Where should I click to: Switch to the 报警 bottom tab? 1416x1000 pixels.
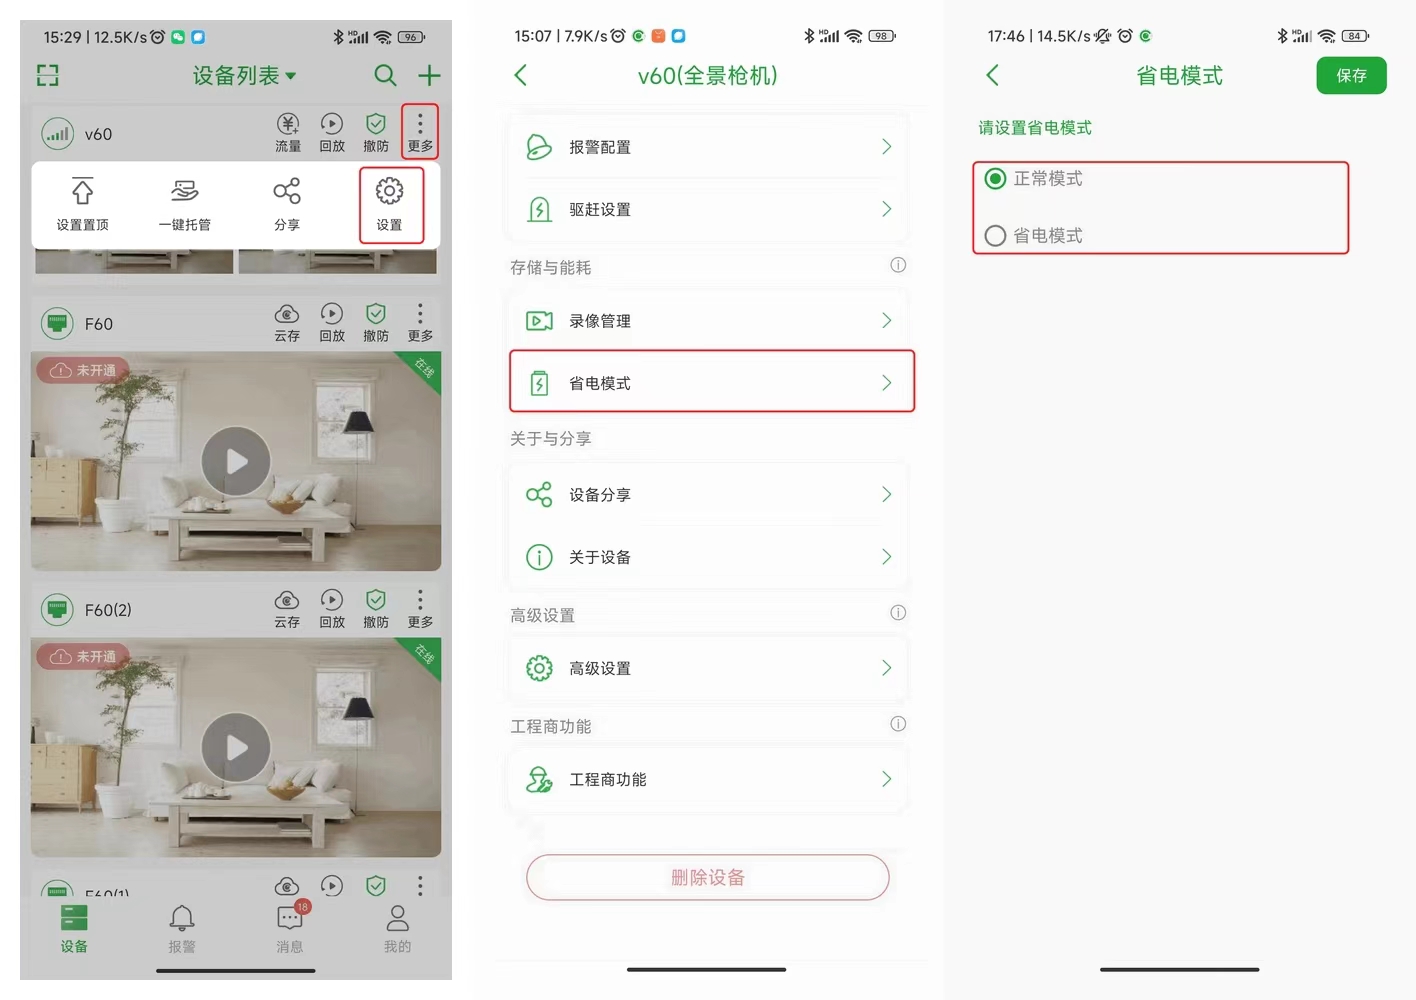coord(182,929)
